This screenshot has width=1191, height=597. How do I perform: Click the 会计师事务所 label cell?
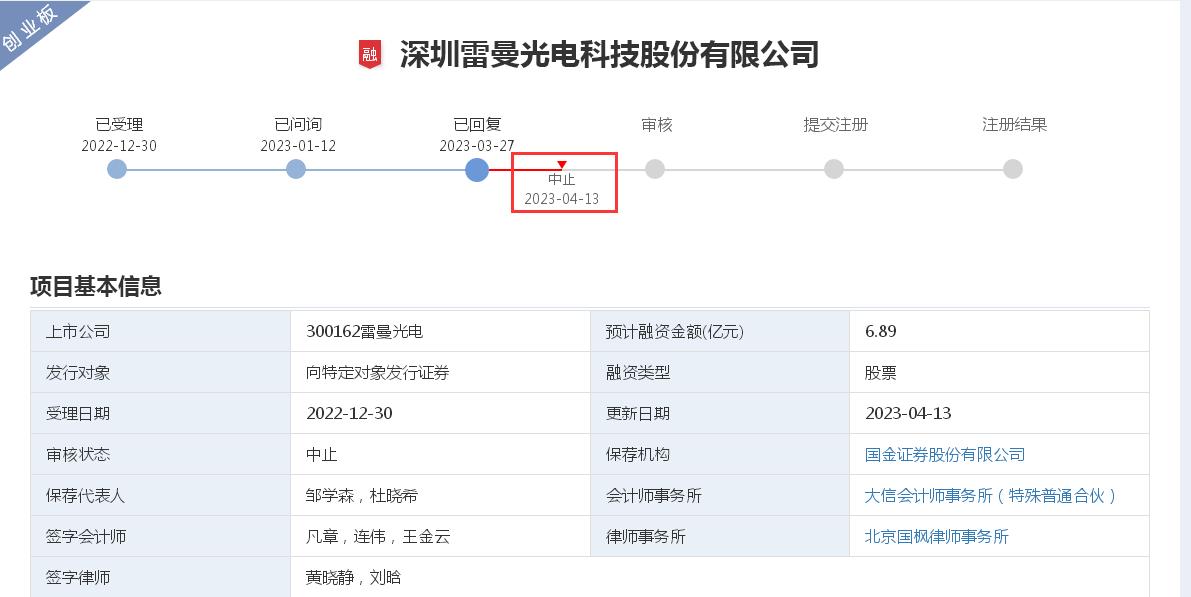(720, 495)
